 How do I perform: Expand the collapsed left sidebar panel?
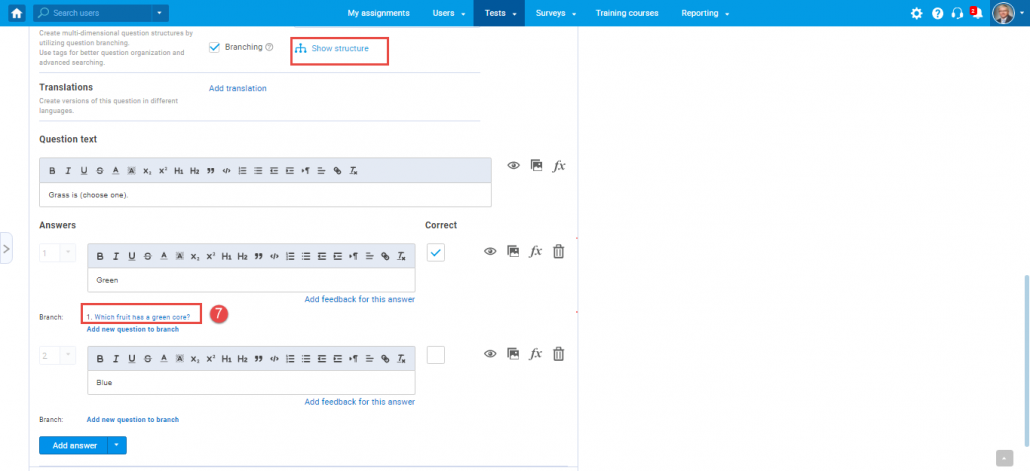[x=6, y=247]
